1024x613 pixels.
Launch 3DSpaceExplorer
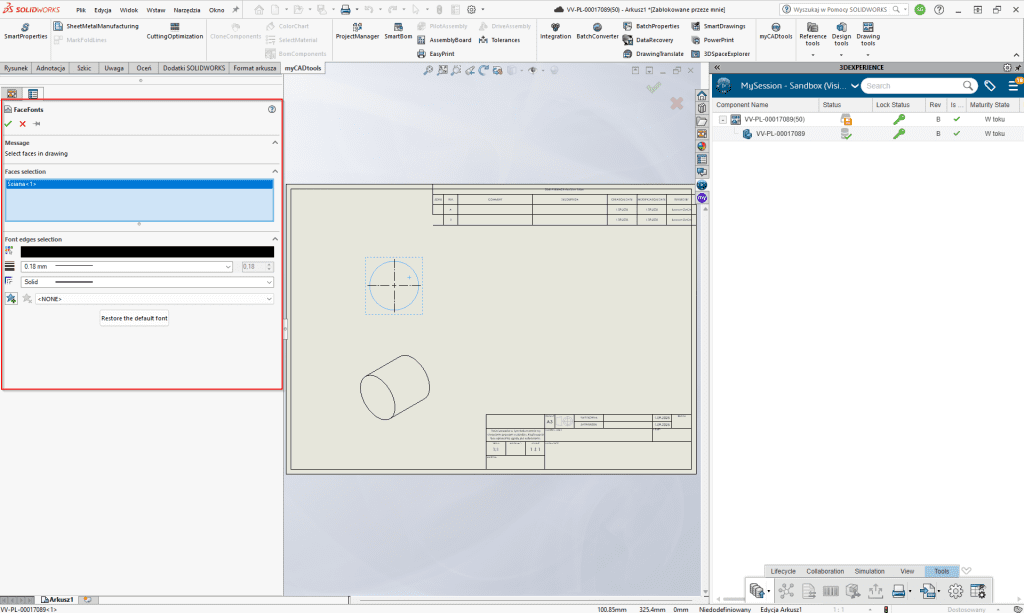(720, 54)
